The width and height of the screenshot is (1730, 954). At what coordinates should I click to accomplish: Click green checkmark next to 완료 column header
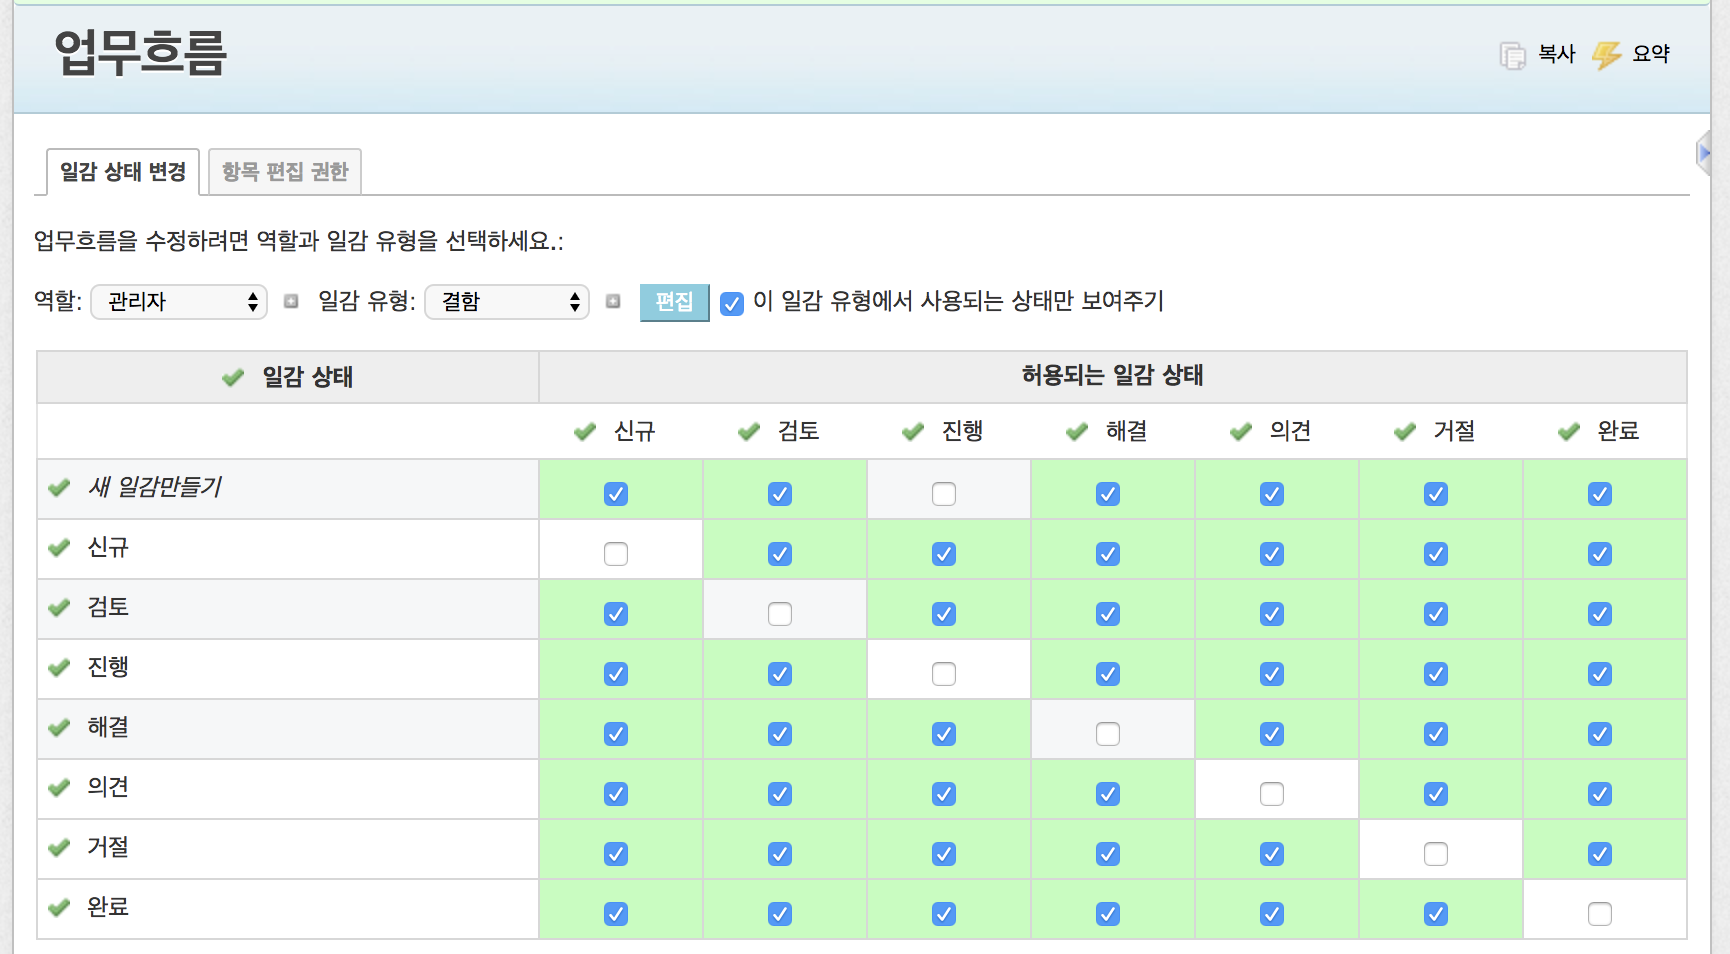click(x=1569, y=431)
